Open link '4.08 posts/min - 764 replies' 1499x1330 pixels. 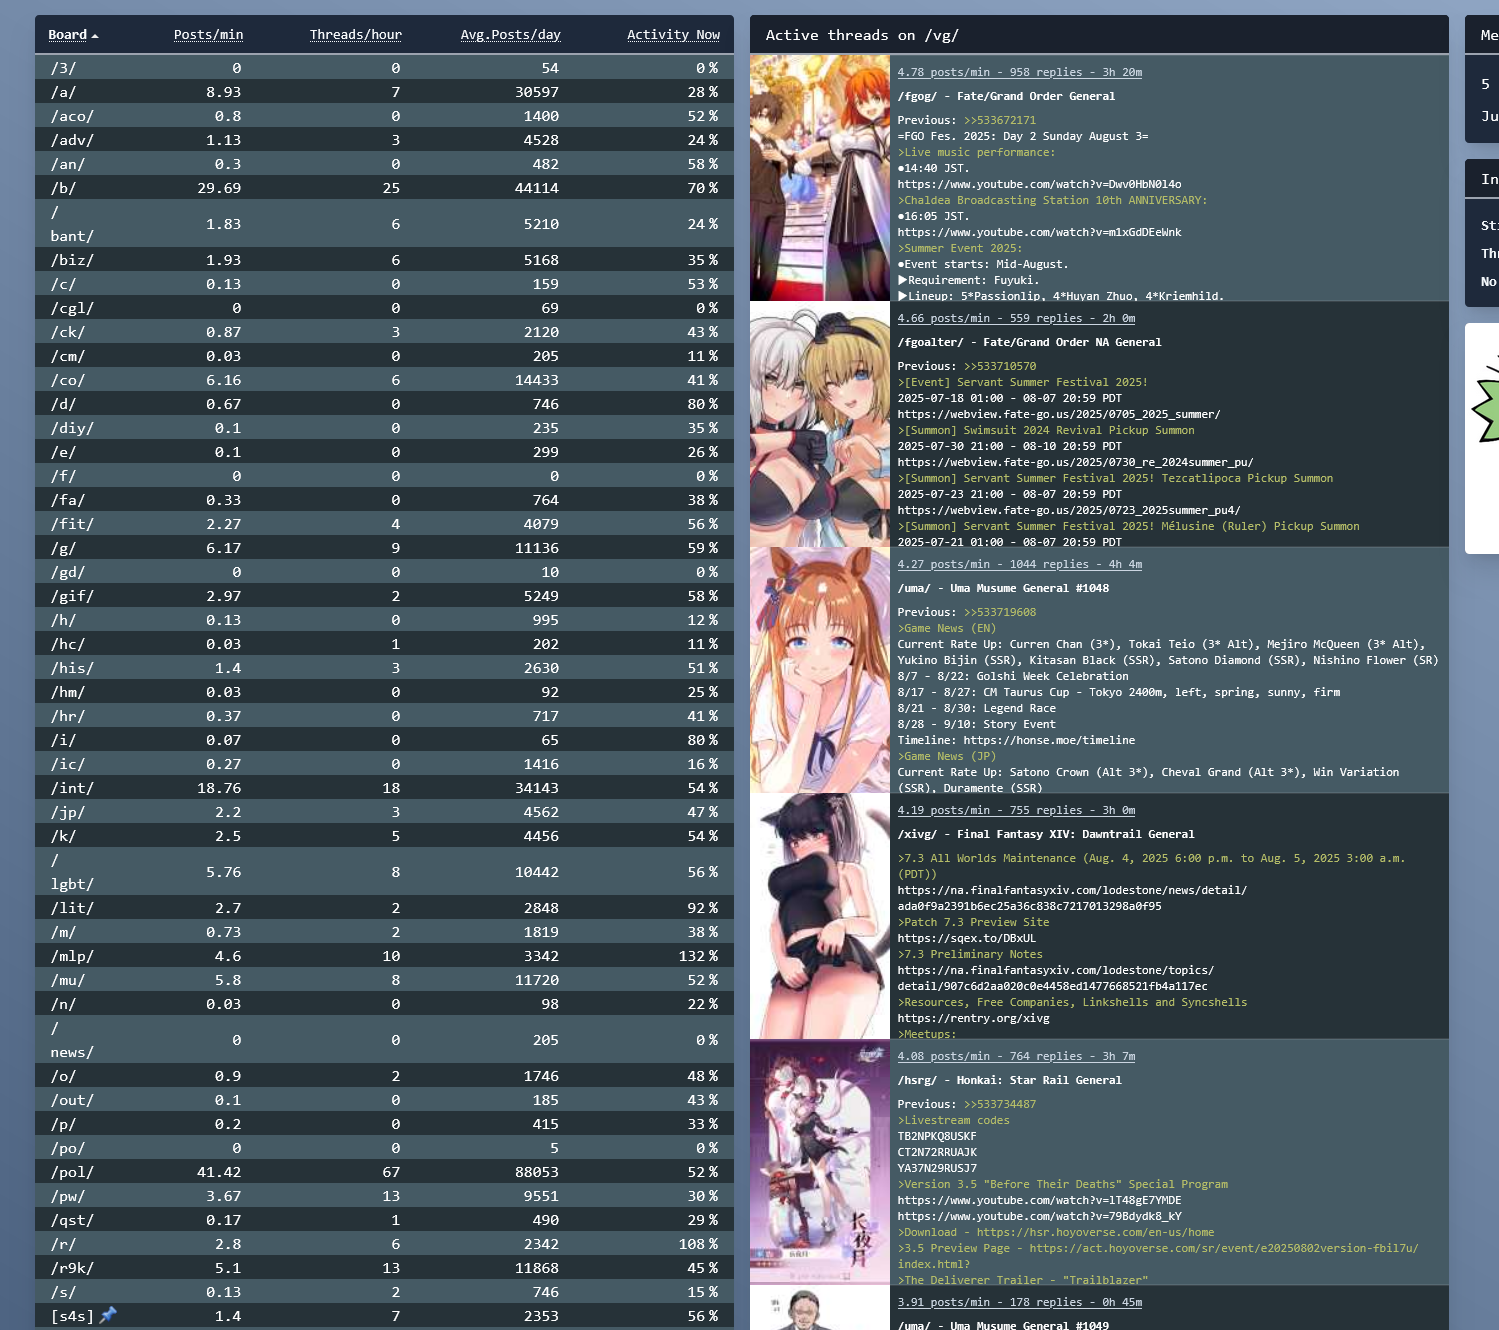[1016, 1056]
